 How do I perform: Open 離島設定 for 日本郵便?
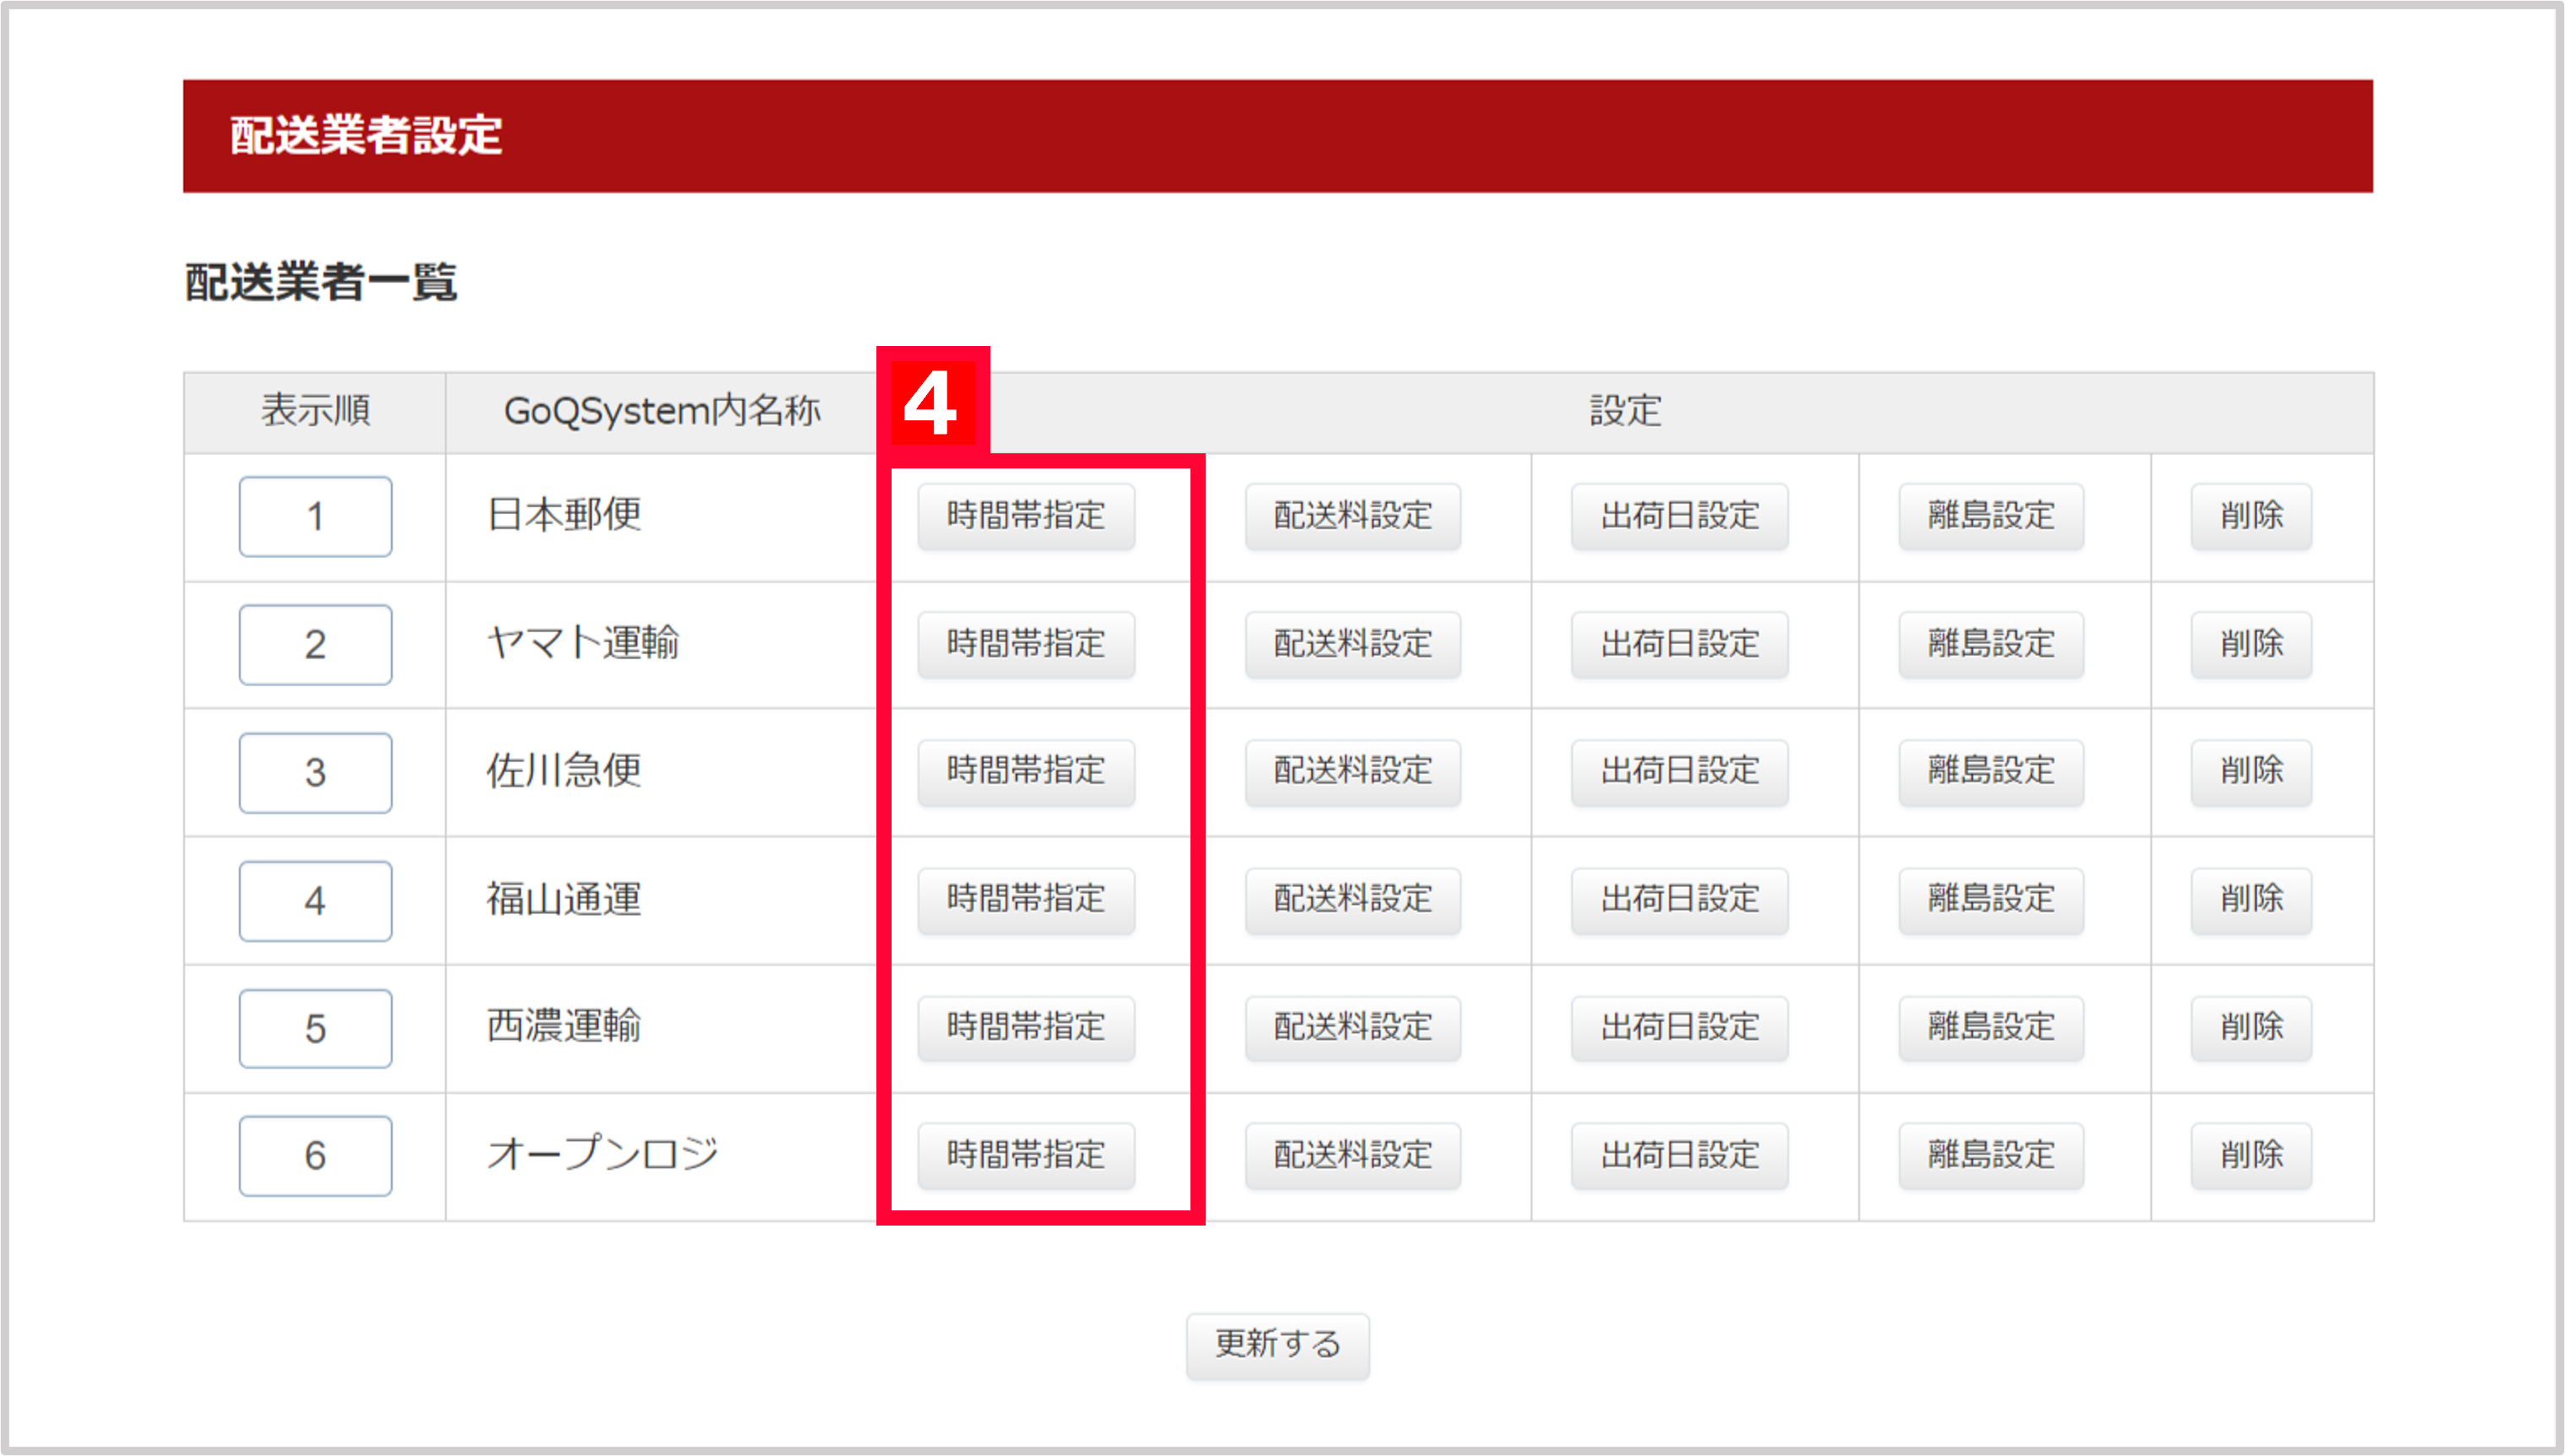point(1991,516)
